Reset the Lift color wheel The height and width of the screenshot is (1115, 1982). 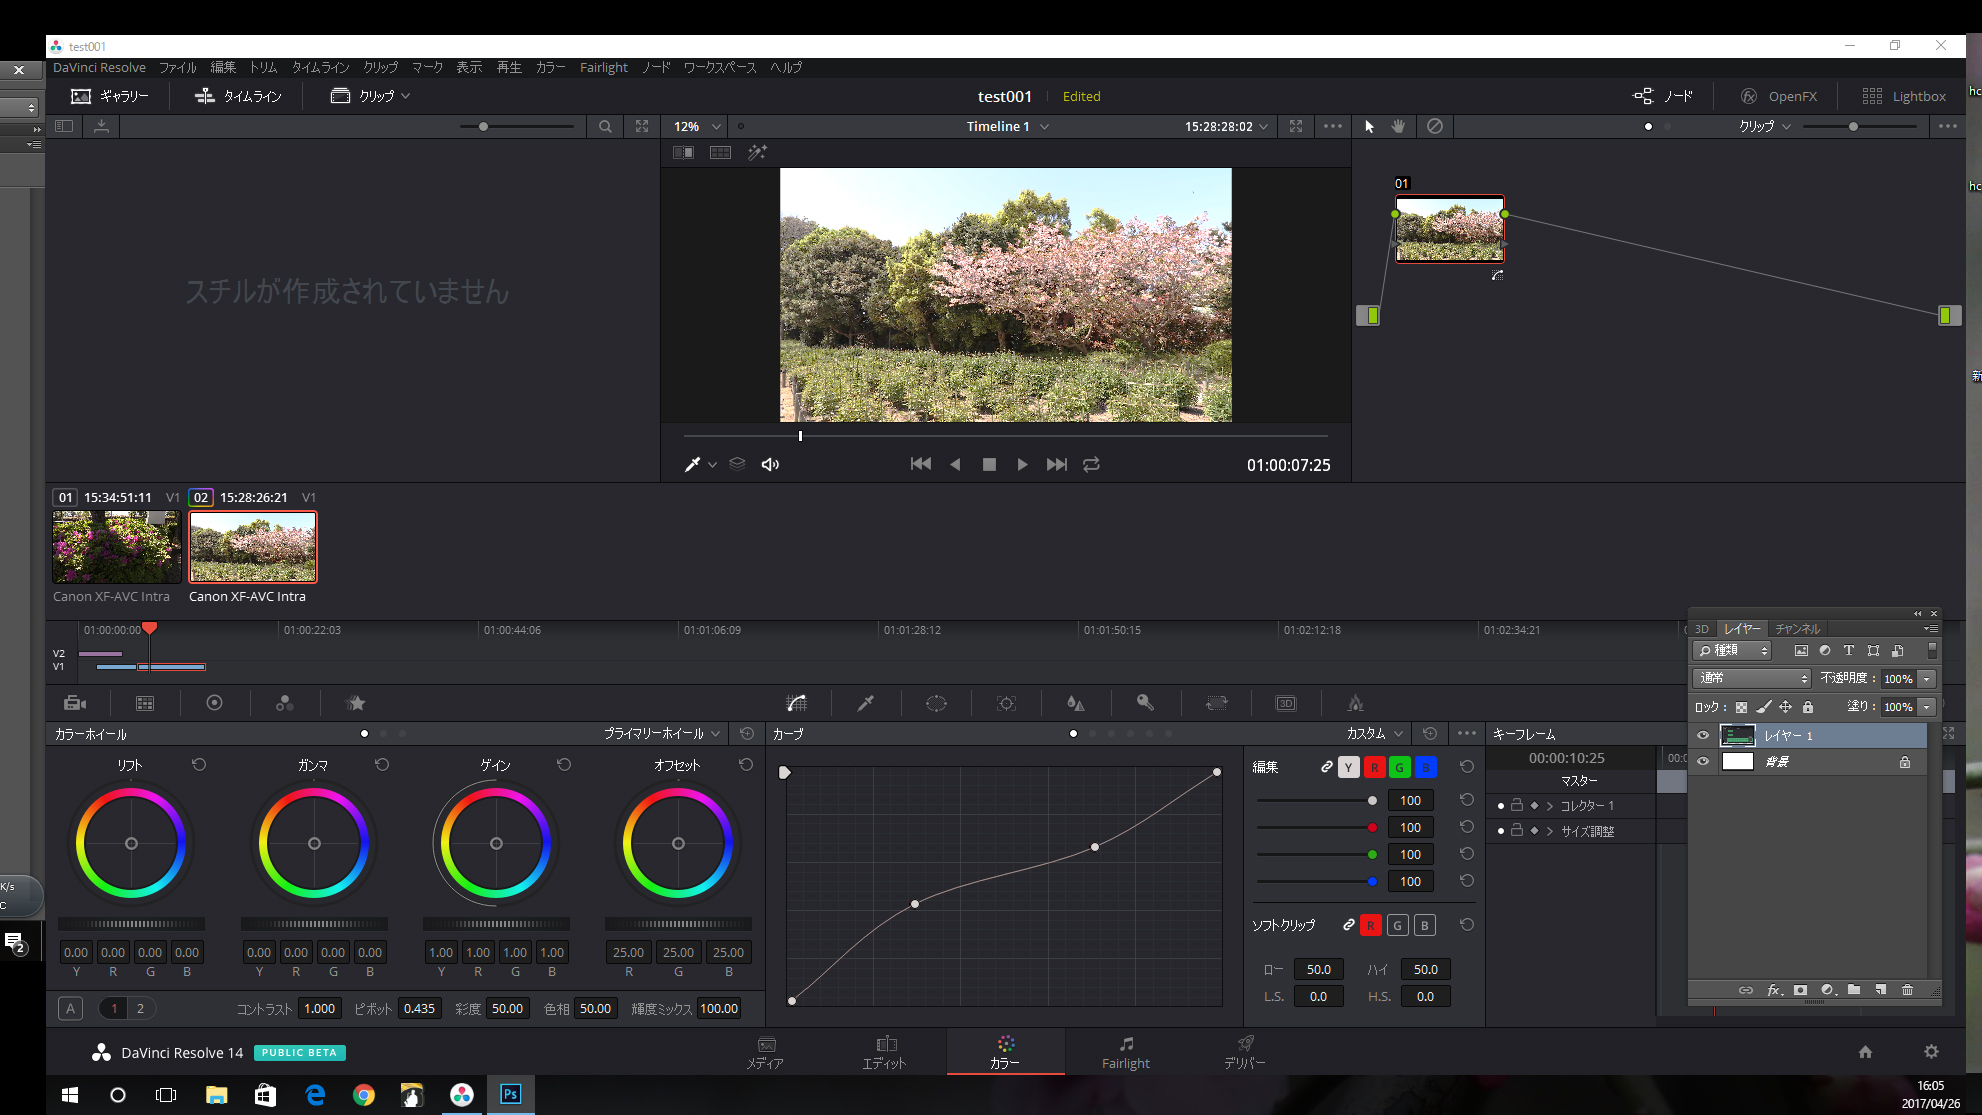click(199, 764)
